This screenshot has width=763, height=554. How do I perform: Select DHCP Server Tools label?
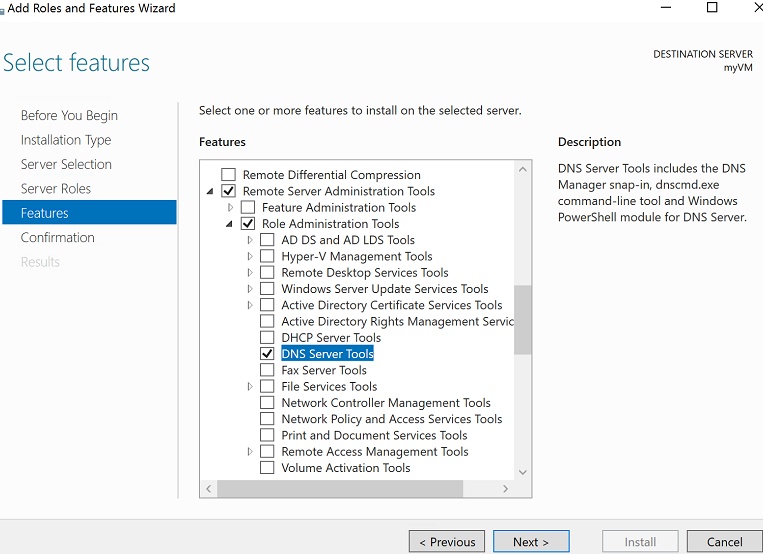(x=331, y=338)
